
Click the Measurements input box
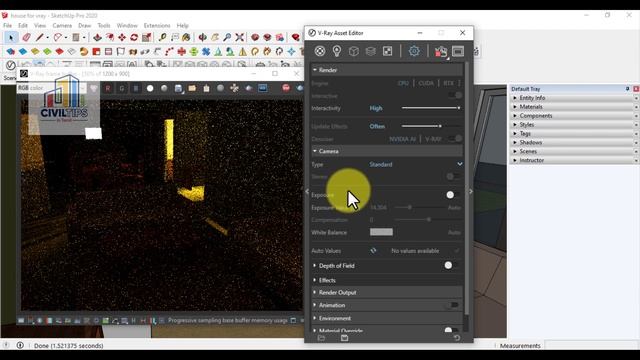591,345
